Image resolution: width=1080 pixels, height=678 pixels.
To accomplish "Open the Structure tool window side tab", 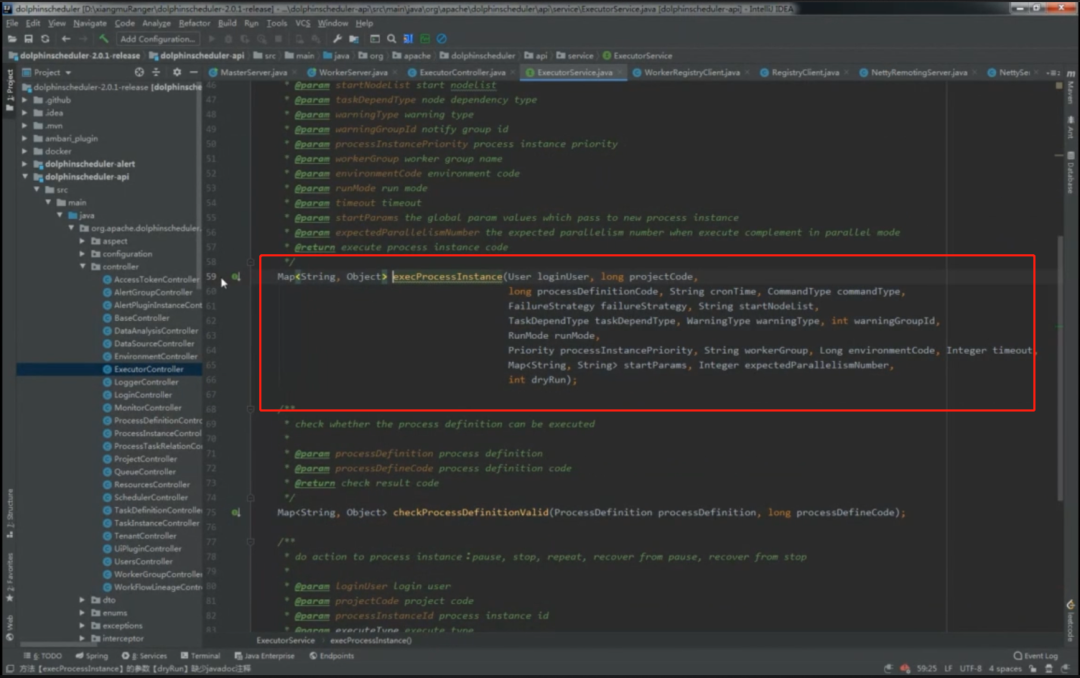I will pyautogui.click(x=10, y=513).
